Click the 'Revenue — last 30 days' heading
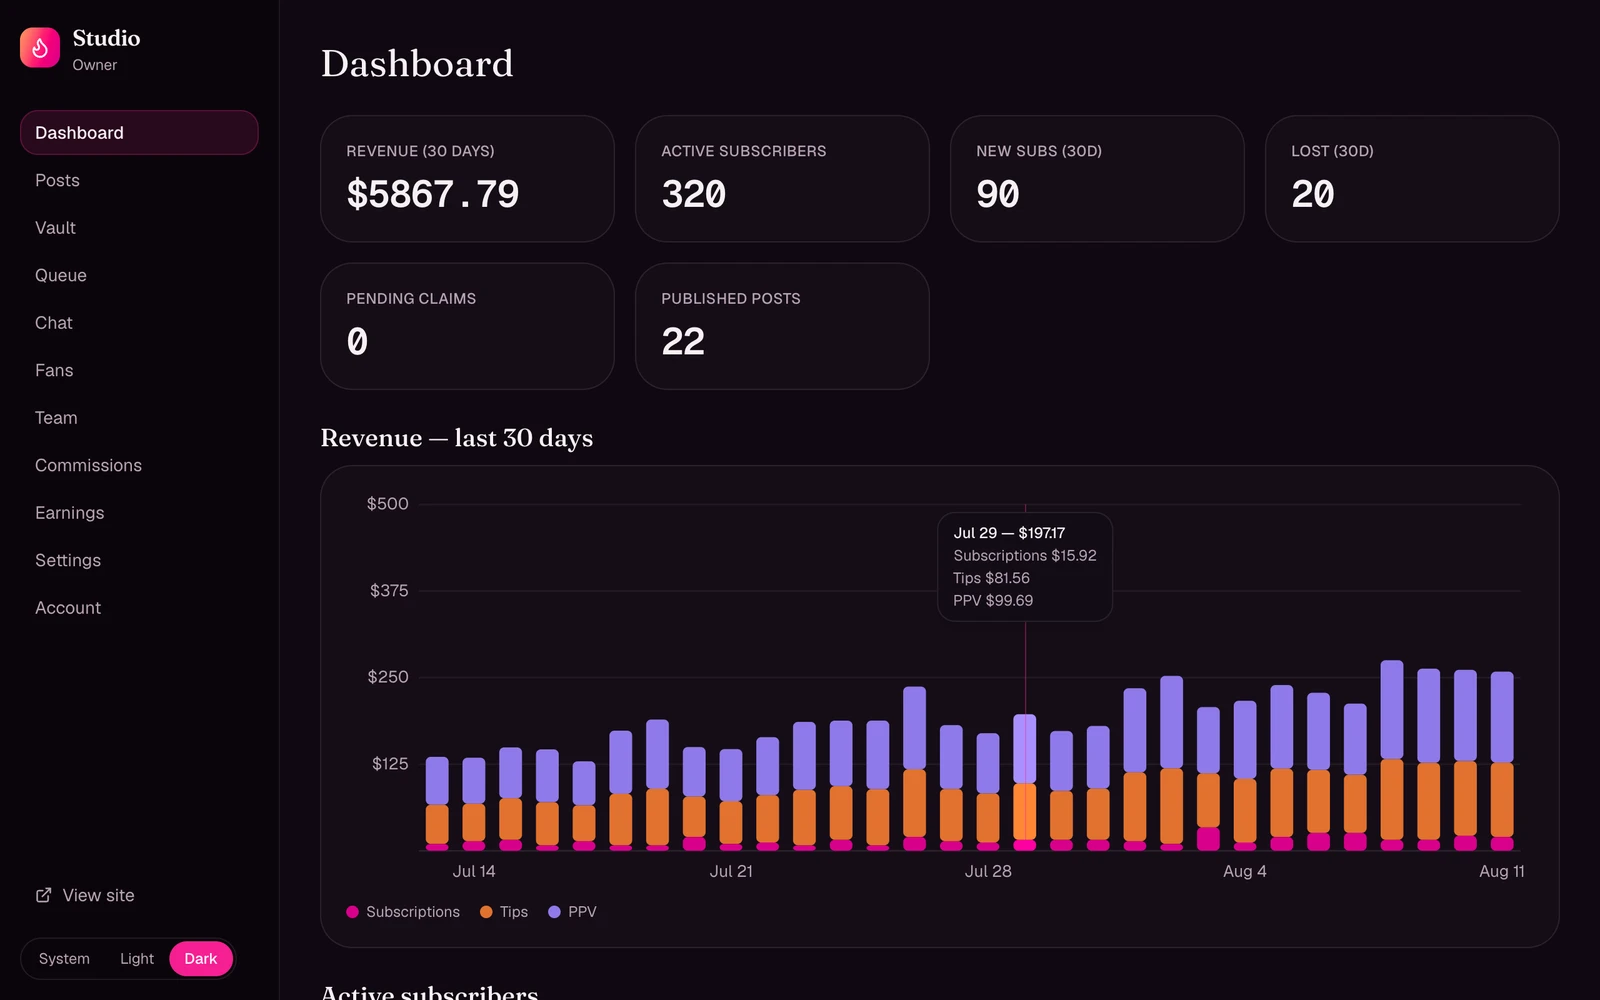This screenshot has height=1000, width=1600. point(457,438)
